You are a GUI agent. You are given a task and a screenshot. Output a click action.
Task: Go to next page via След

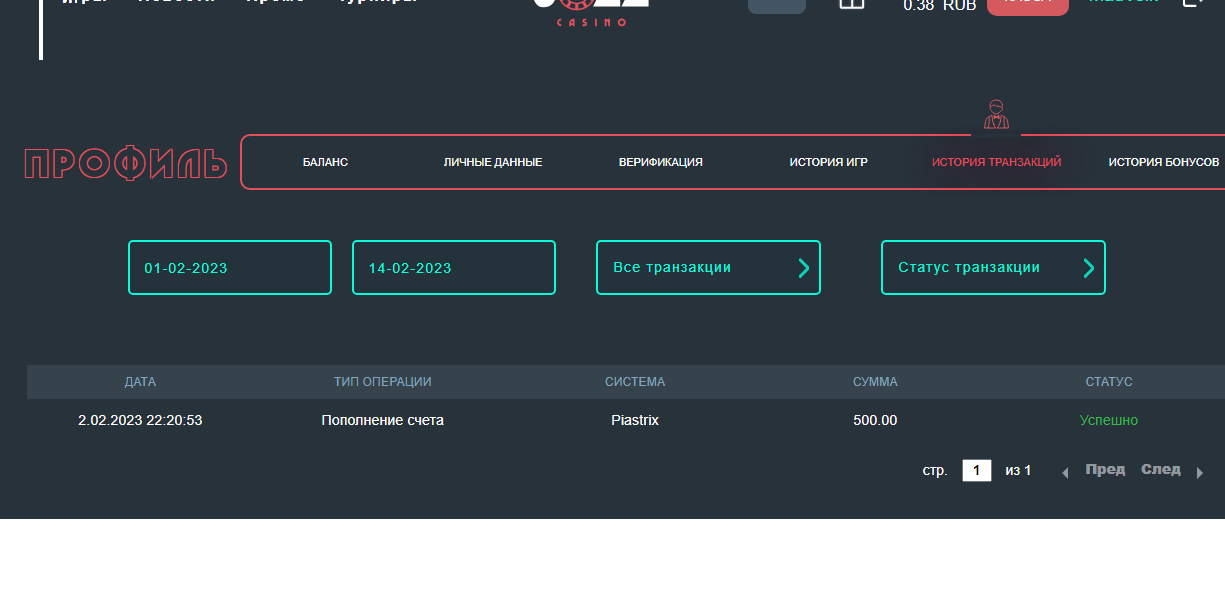click(x=1161, y=470)
